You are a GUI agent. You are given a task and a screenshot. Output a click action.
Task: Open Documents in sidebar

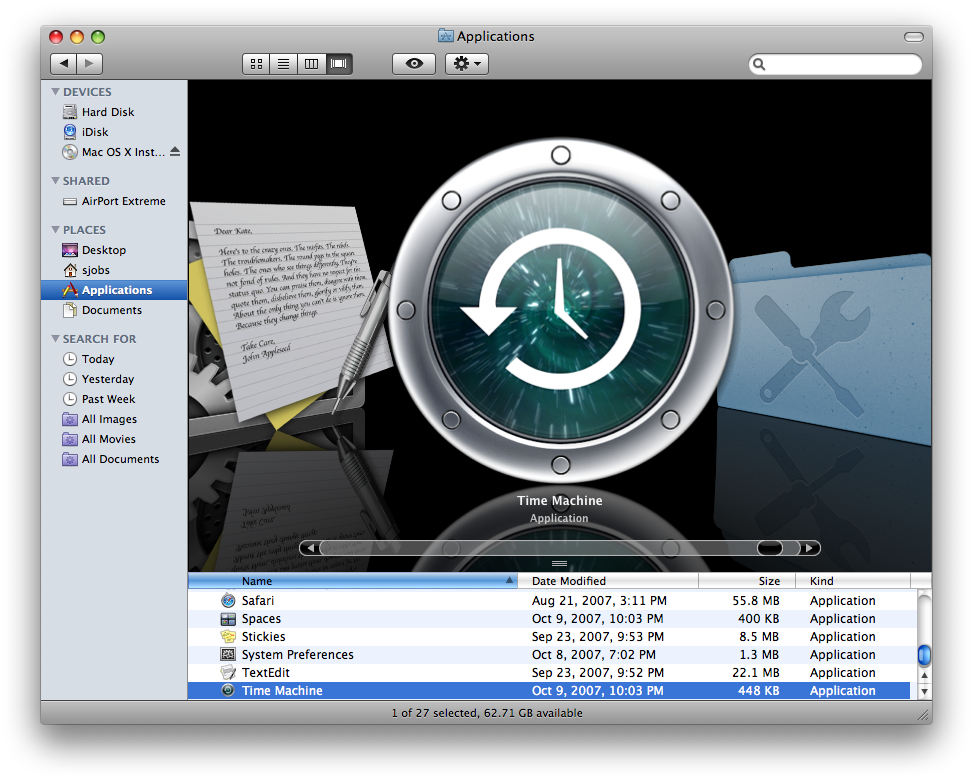pos(114,310)
